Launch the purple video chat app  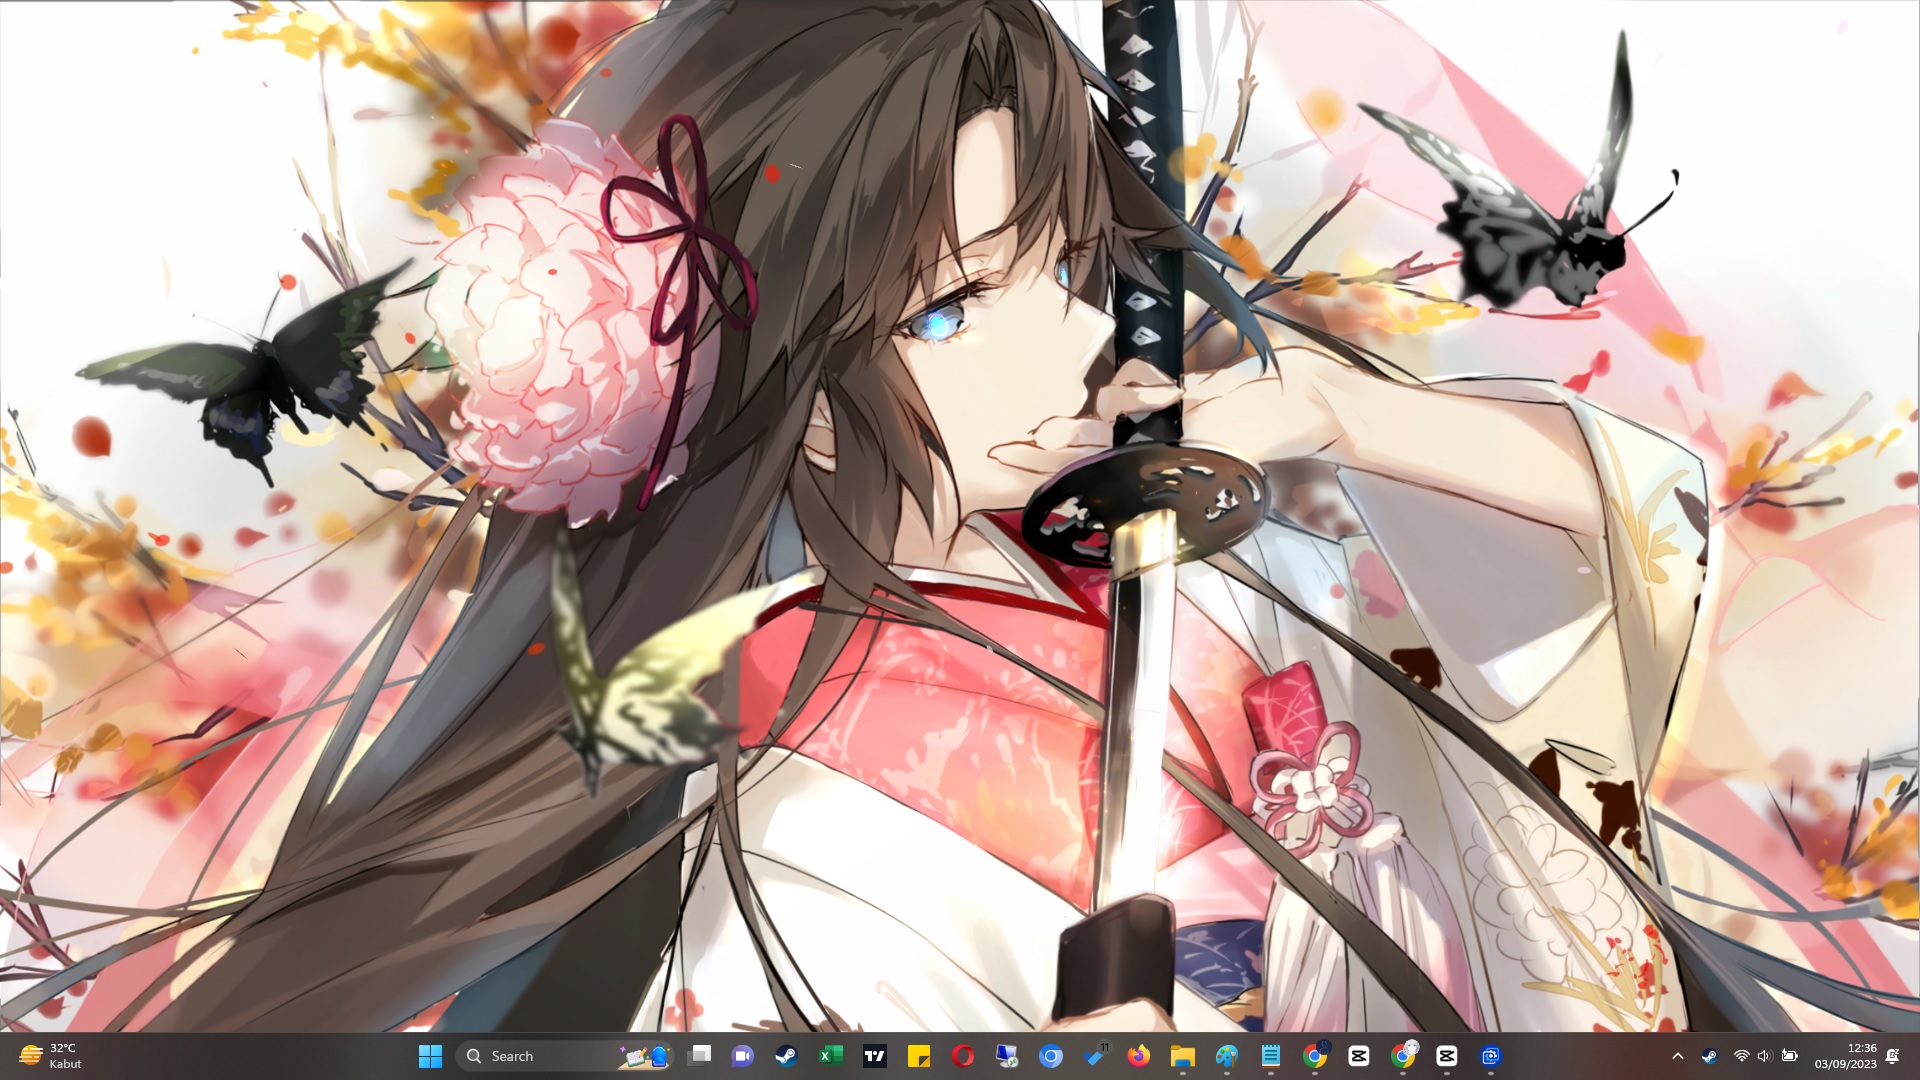pyautogui.click(x=743, y=1056)
